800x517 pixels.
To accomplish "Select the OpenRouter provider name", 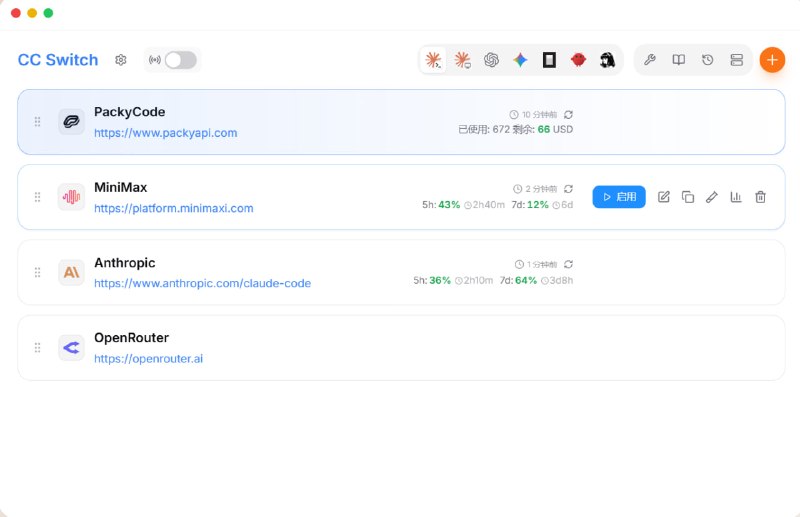I will 131,338.
